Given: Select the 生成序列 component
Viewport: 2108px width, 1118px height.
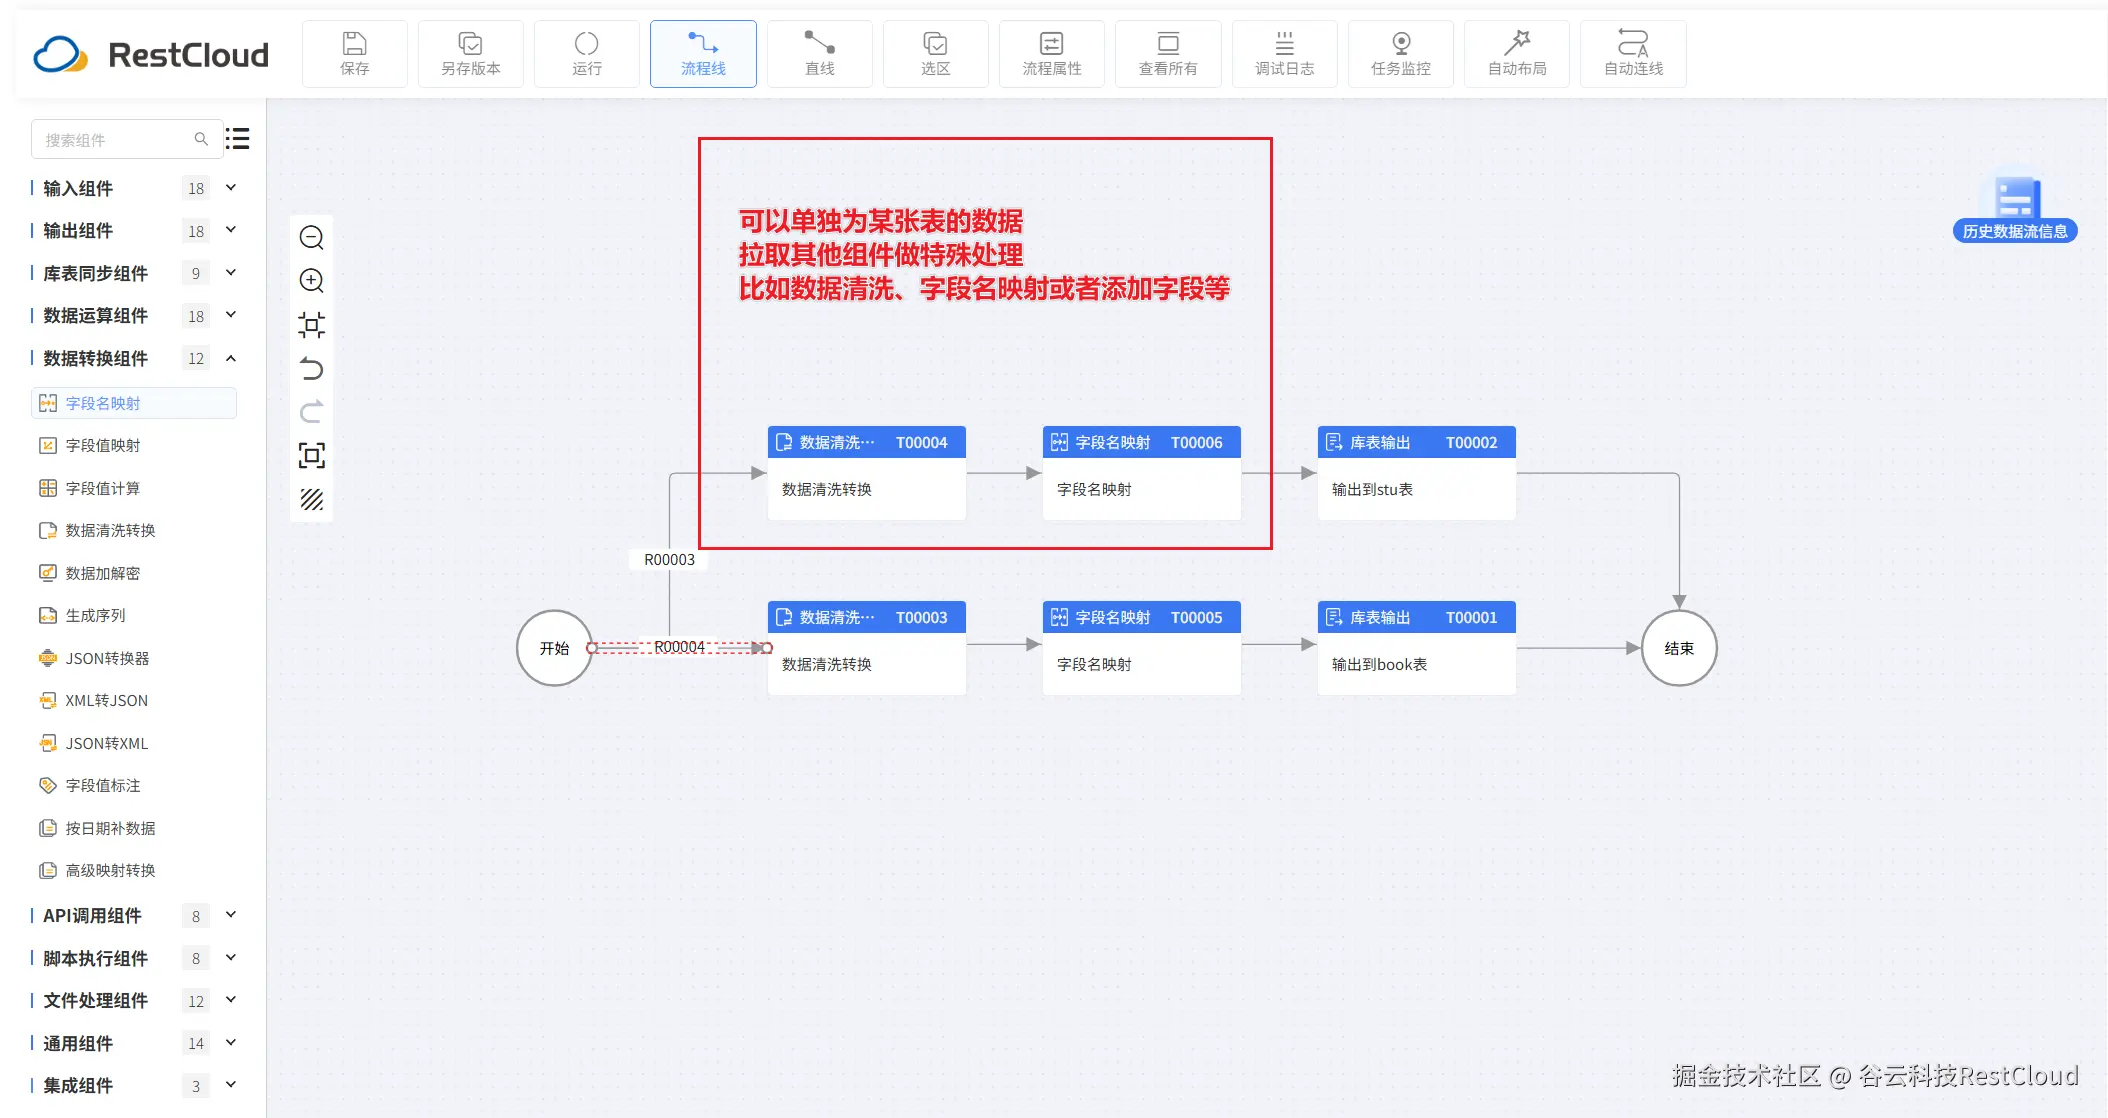Looking at the screenshot, I should (134, 616).
